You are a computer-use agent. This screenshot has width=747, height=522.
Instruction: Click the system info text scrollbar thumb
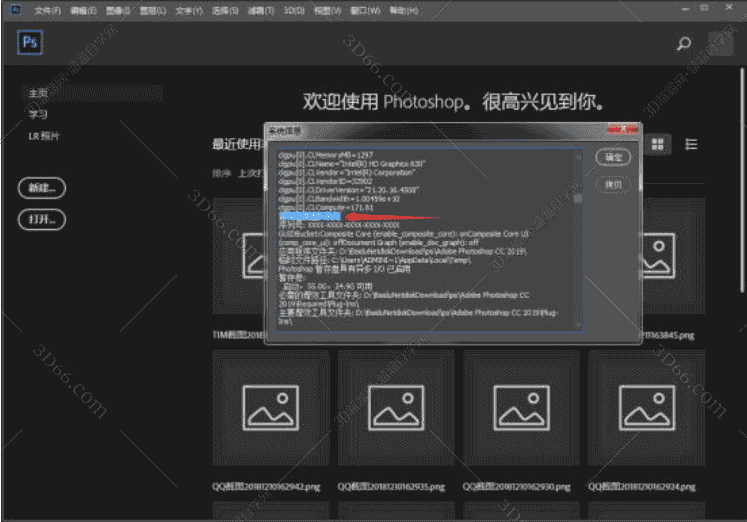577,198
